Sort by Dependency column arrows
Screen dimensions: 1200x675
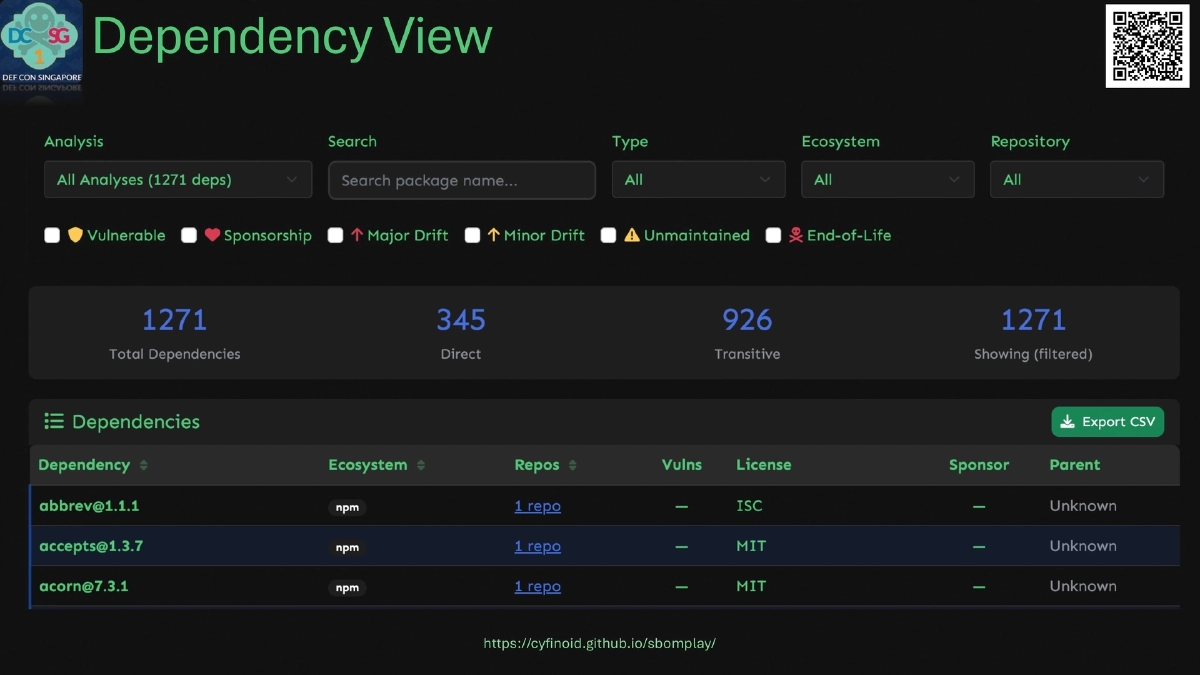pos(144,466)
